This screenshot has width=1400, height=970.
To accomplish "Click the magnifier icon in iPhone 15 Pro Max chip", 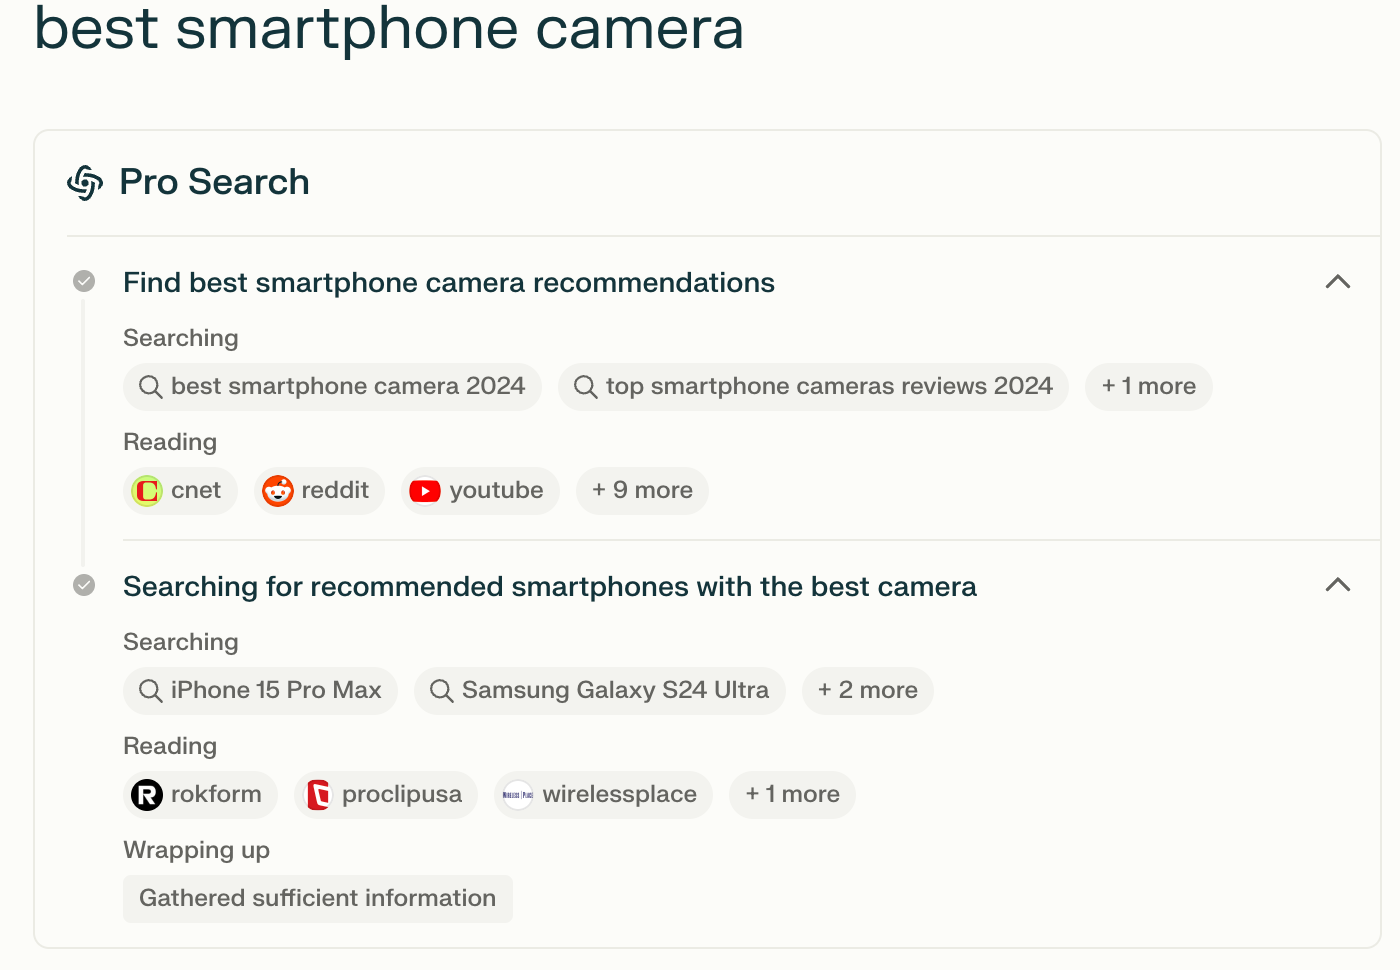I will [150, 691].
